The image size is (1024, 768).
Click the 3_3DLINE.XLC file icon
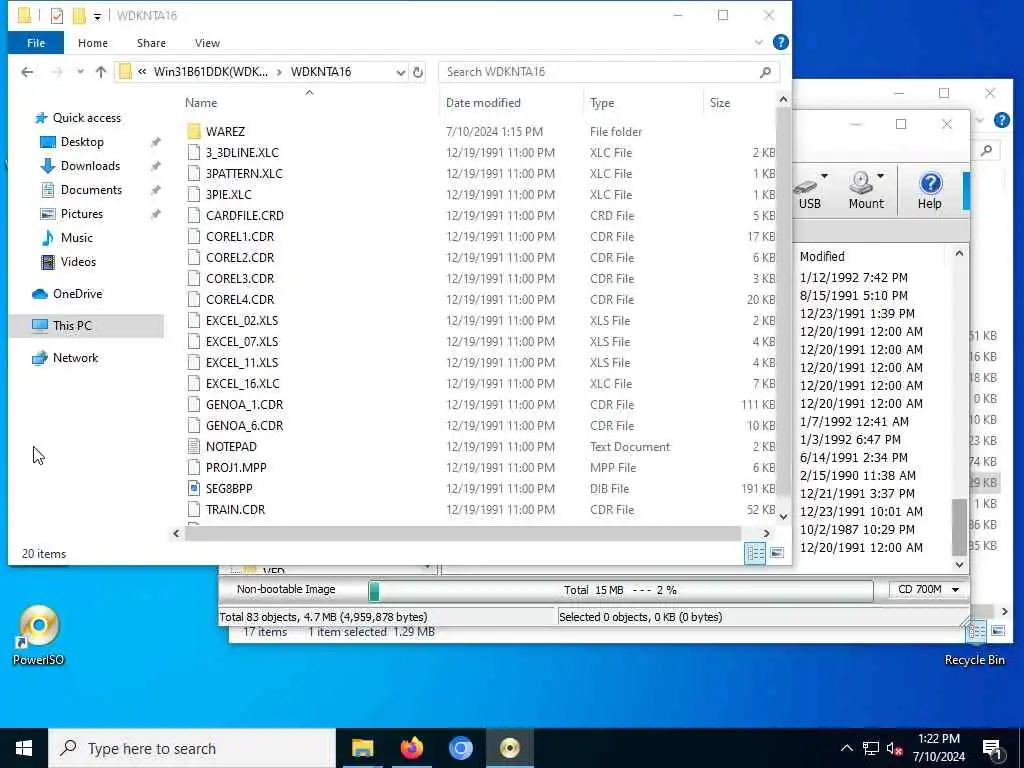tap(193, 152)
